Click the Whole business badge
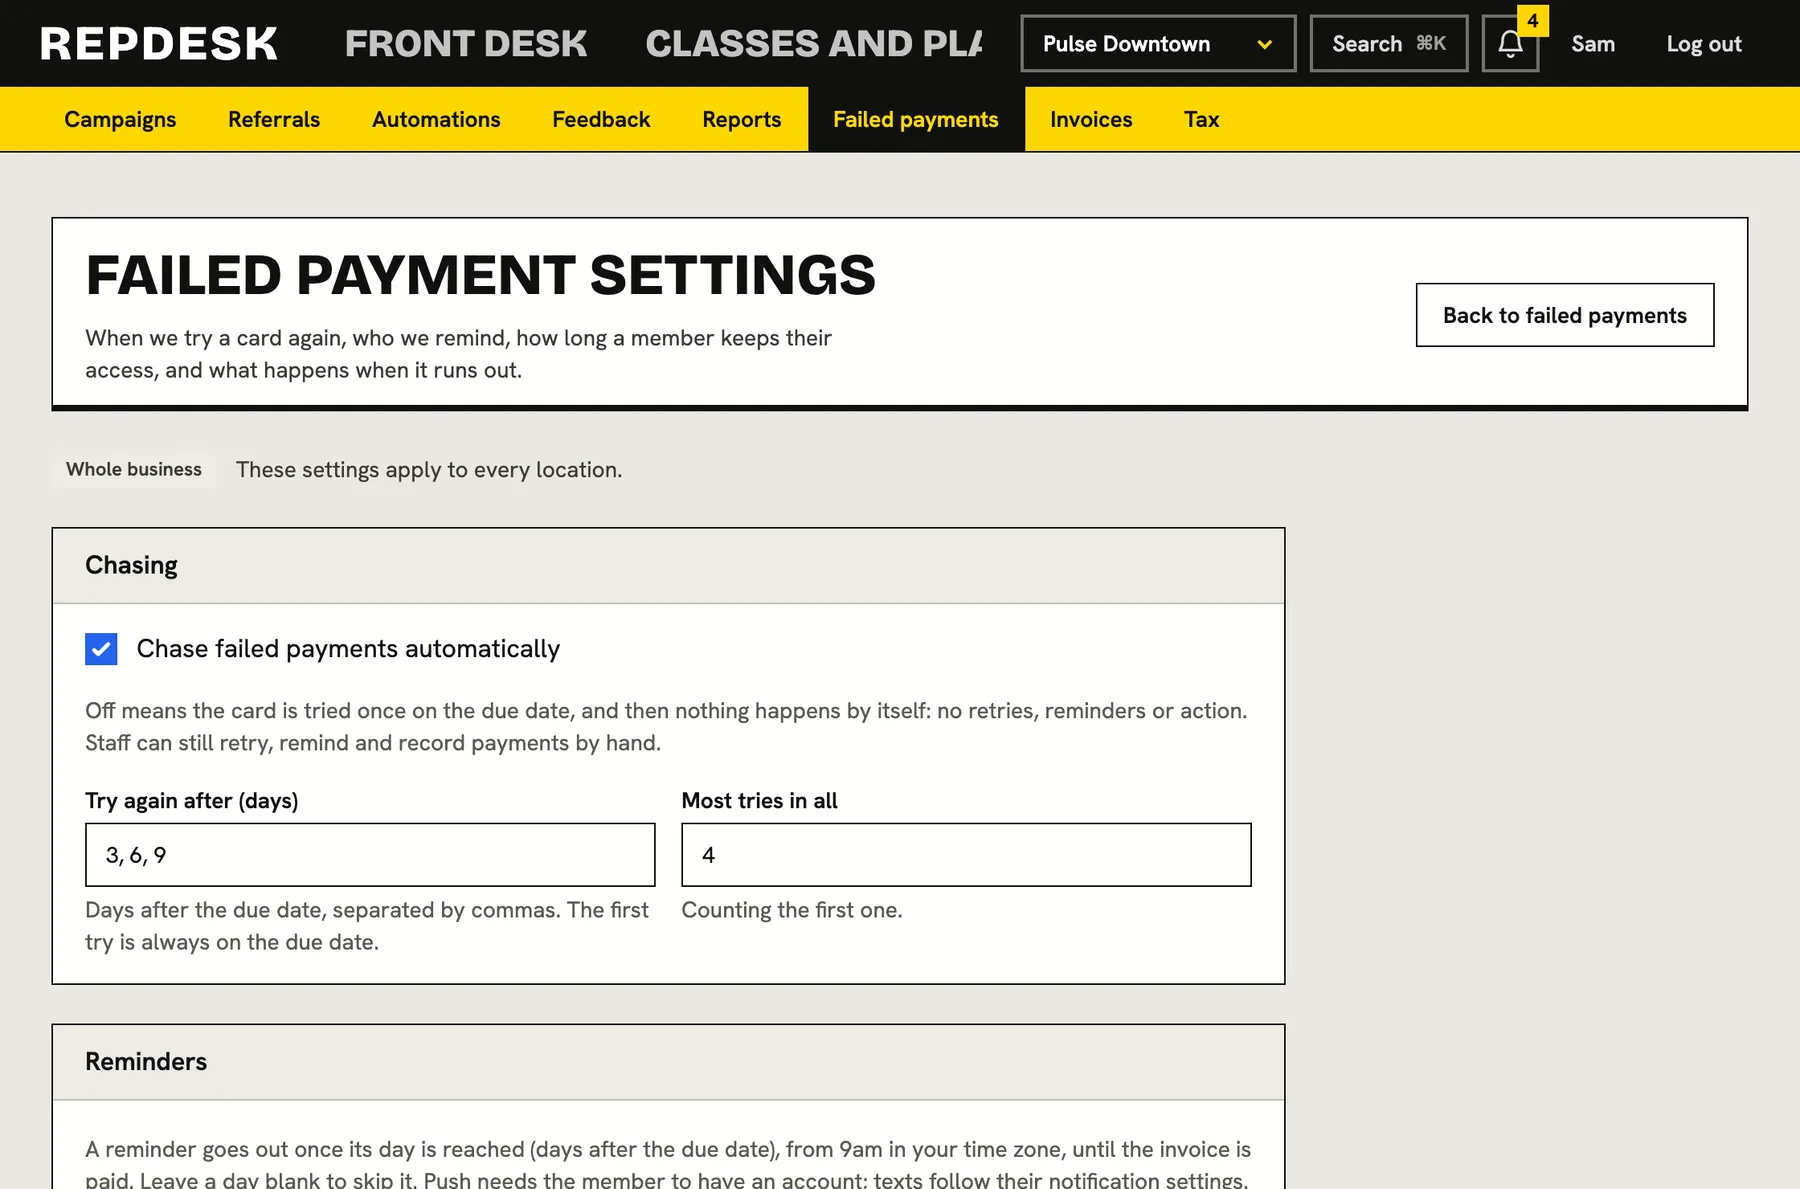 (x=134, y=469)
